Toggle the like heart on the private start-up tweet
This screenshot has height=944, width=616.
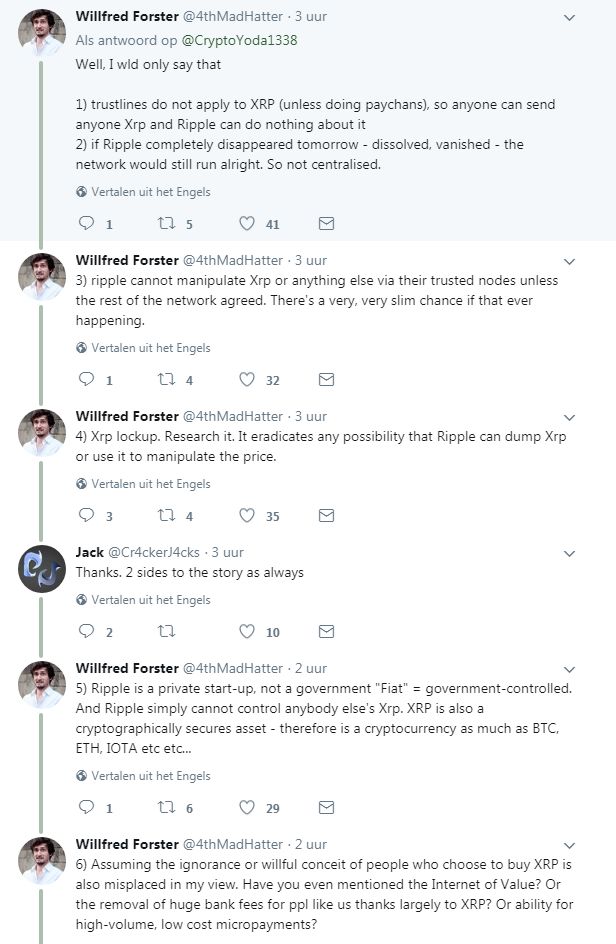[x=245, y=808]
